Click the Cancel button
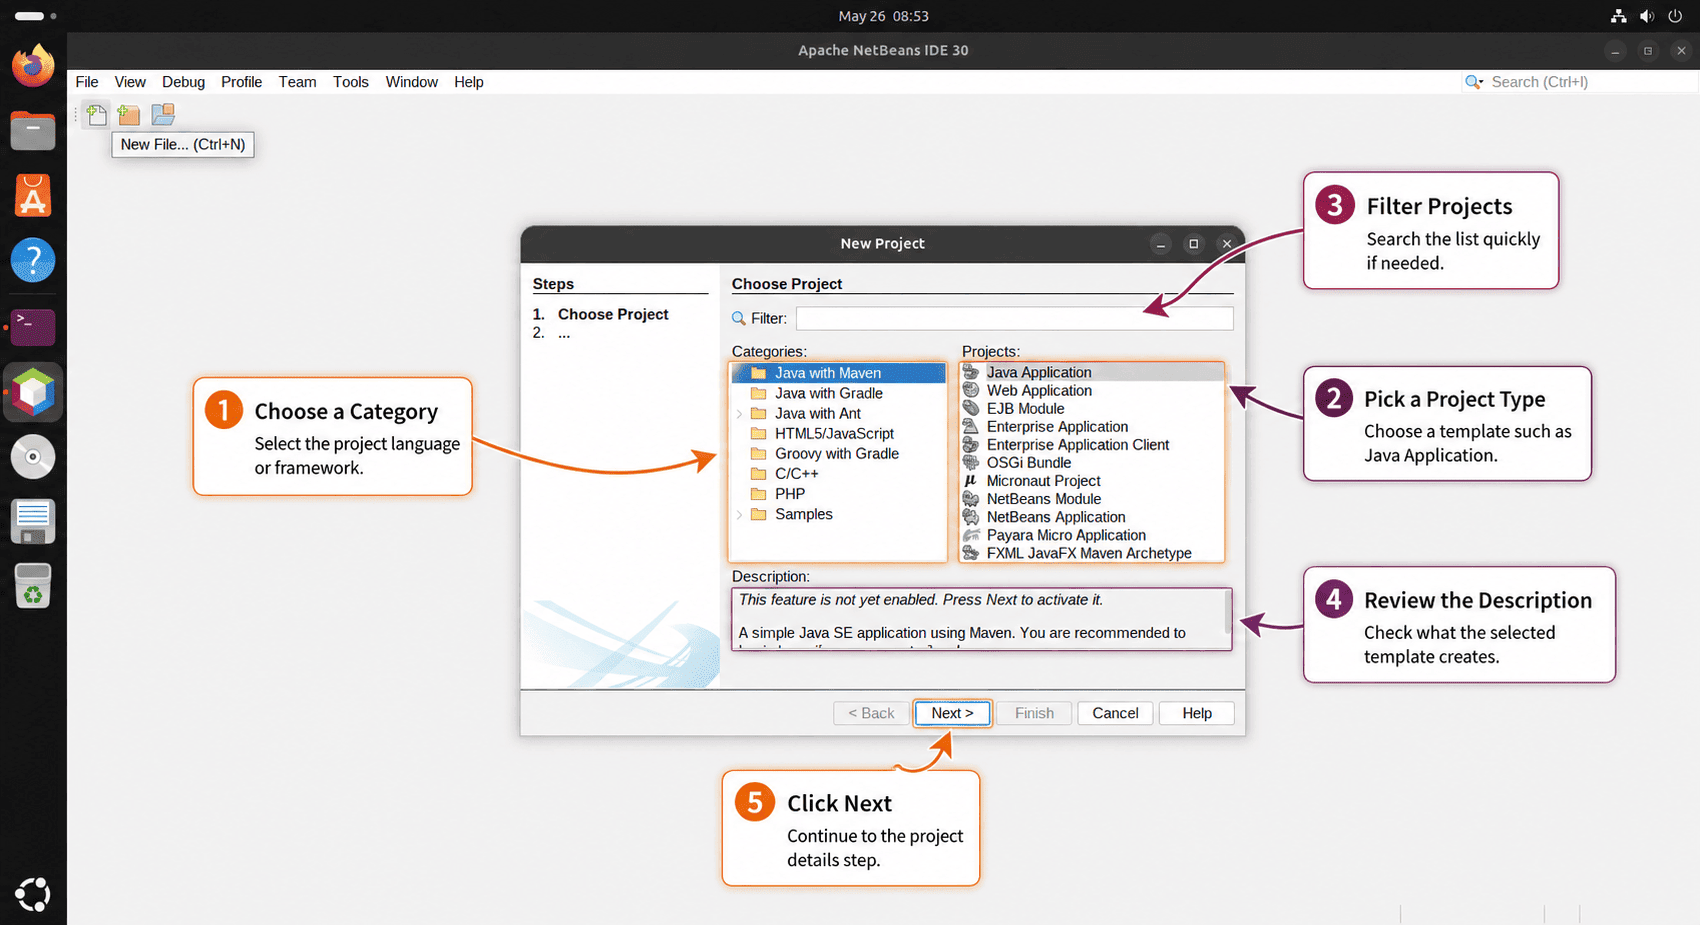1700x925 pixels. 1115,713
